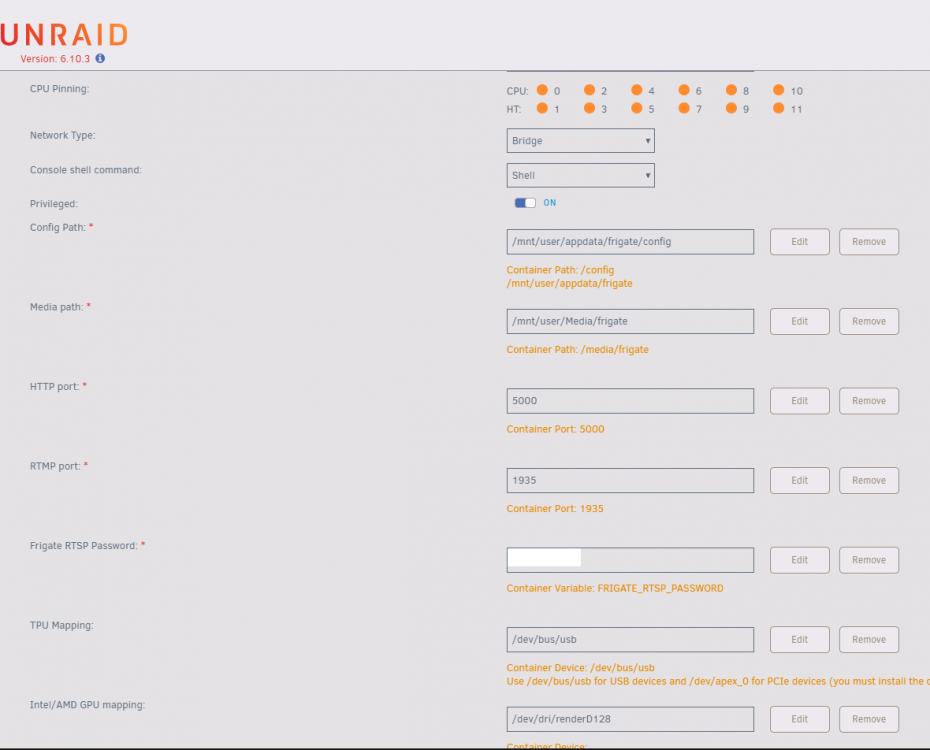Toggle CPU 0 pinning
The width and height of the screenshot is (930, 750).
(x=542, y=90)
